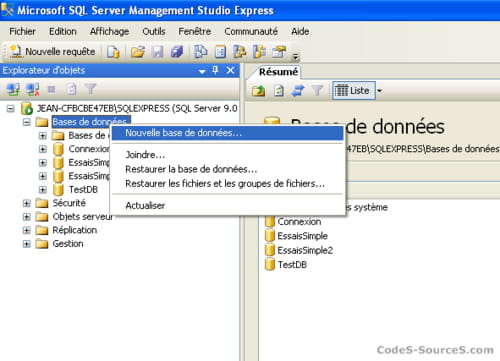Click the Object Explorer toolbar icon
This screenshot has width=500, height=361.
[240, 52]
